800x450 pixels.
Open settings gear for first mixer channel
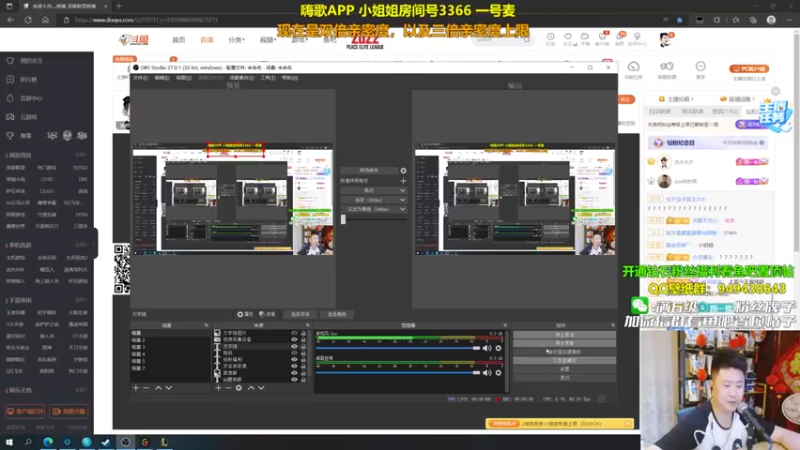pos(498,348)
